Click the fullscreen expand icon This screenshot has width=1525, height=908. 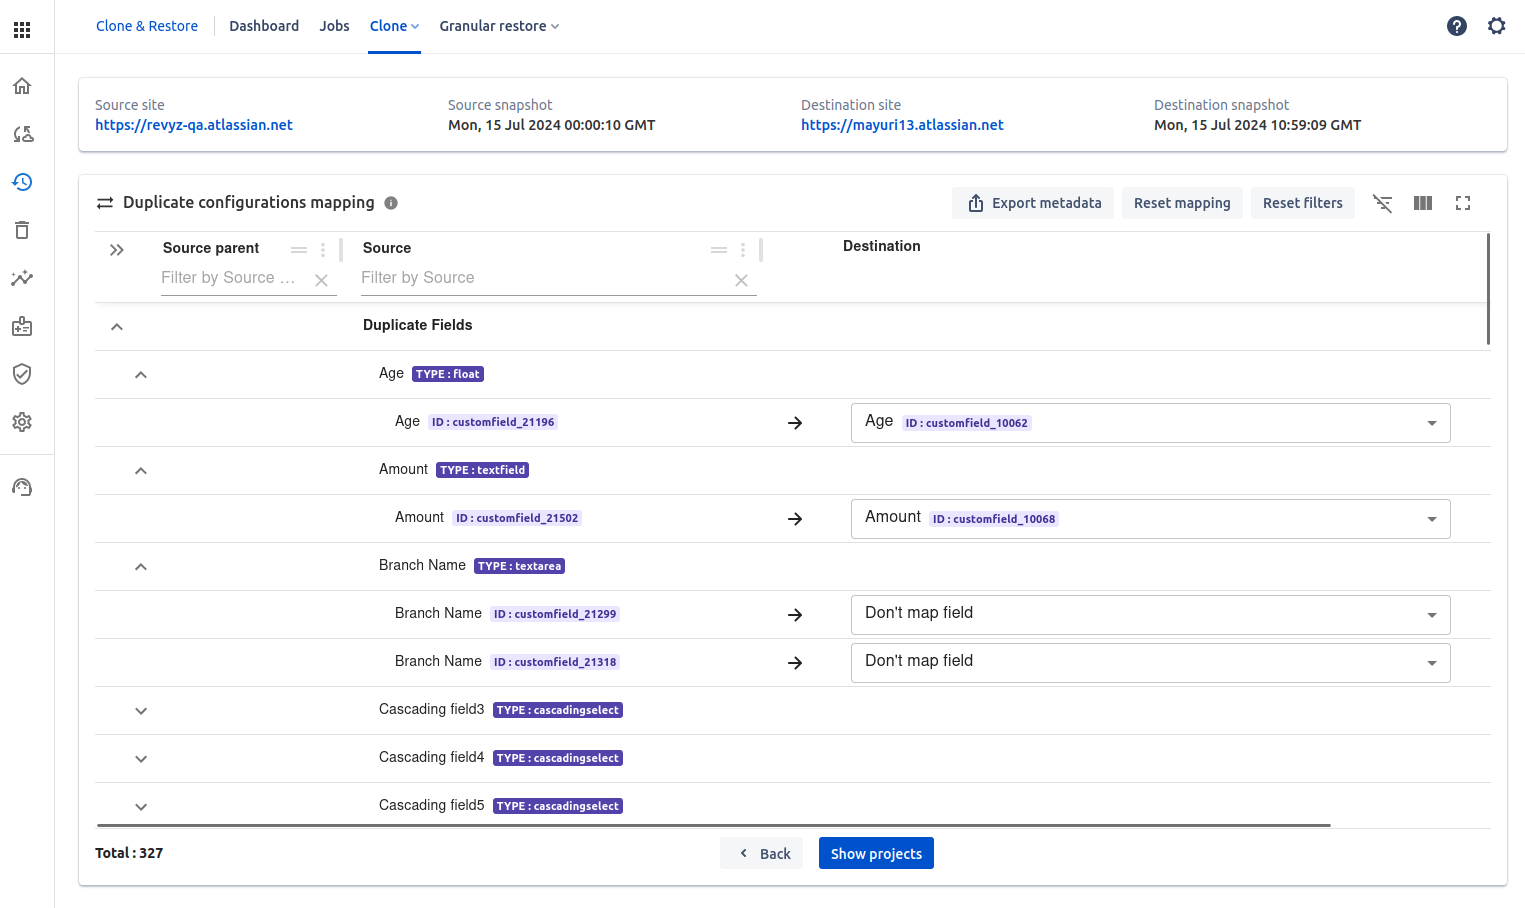[1463, 203]
